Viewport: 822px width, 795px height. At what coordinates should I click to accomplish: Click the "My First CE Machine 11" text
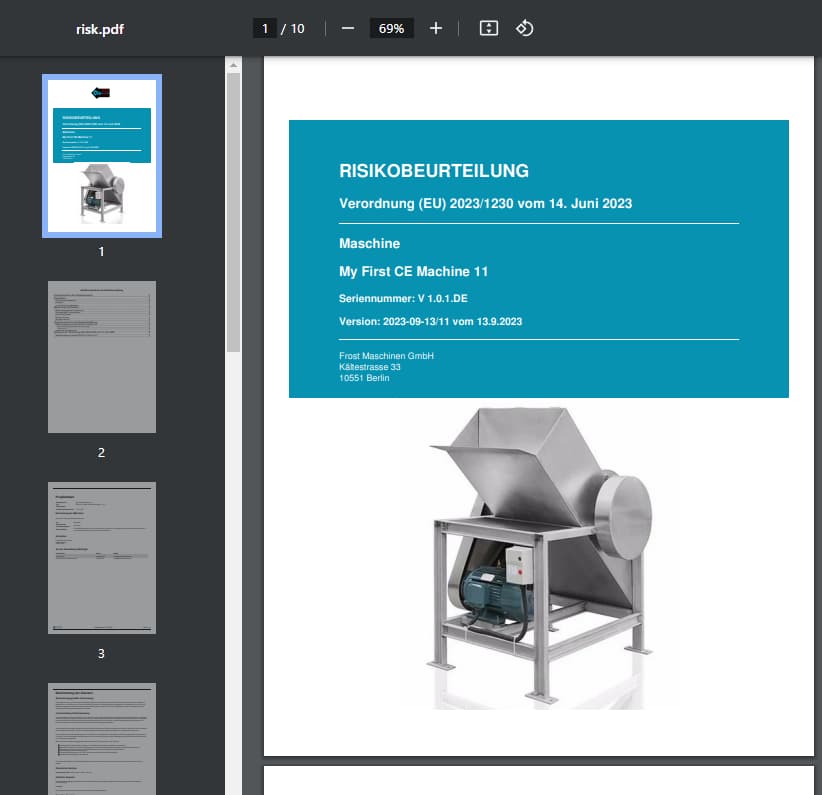click(414, 272)
